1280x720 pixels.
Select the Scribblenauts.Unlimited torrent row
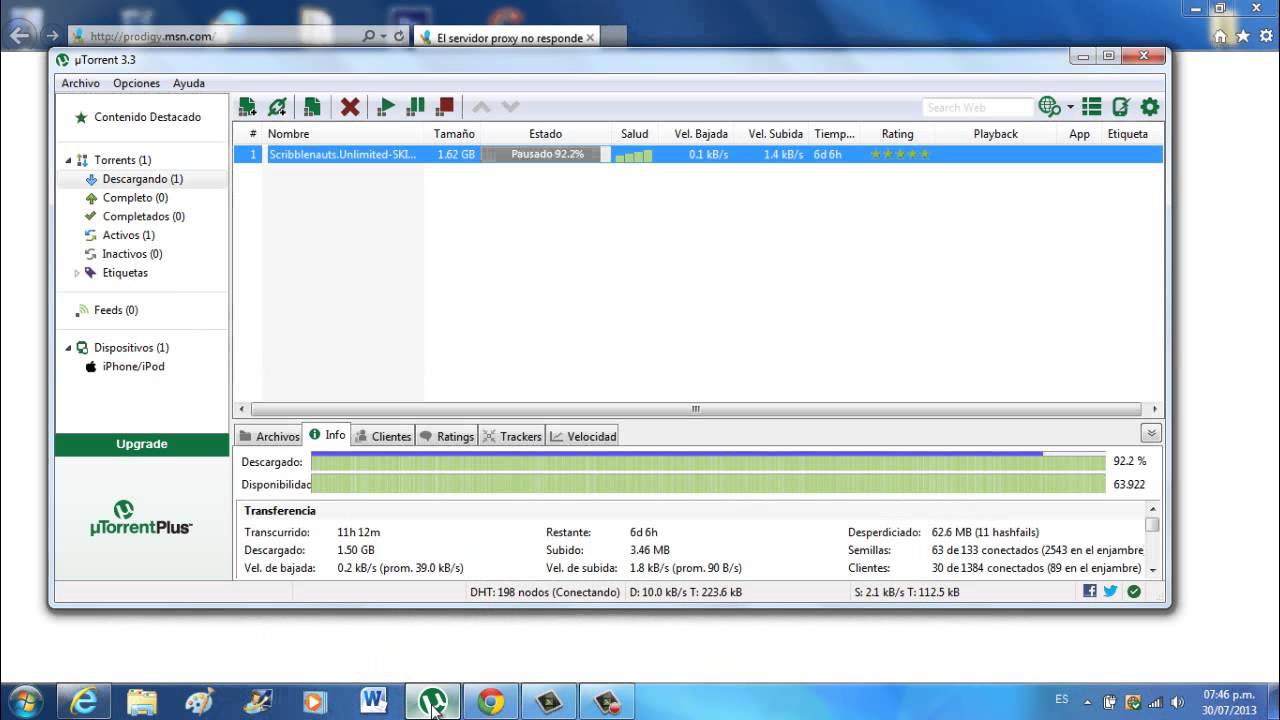(x=698, y=154)
